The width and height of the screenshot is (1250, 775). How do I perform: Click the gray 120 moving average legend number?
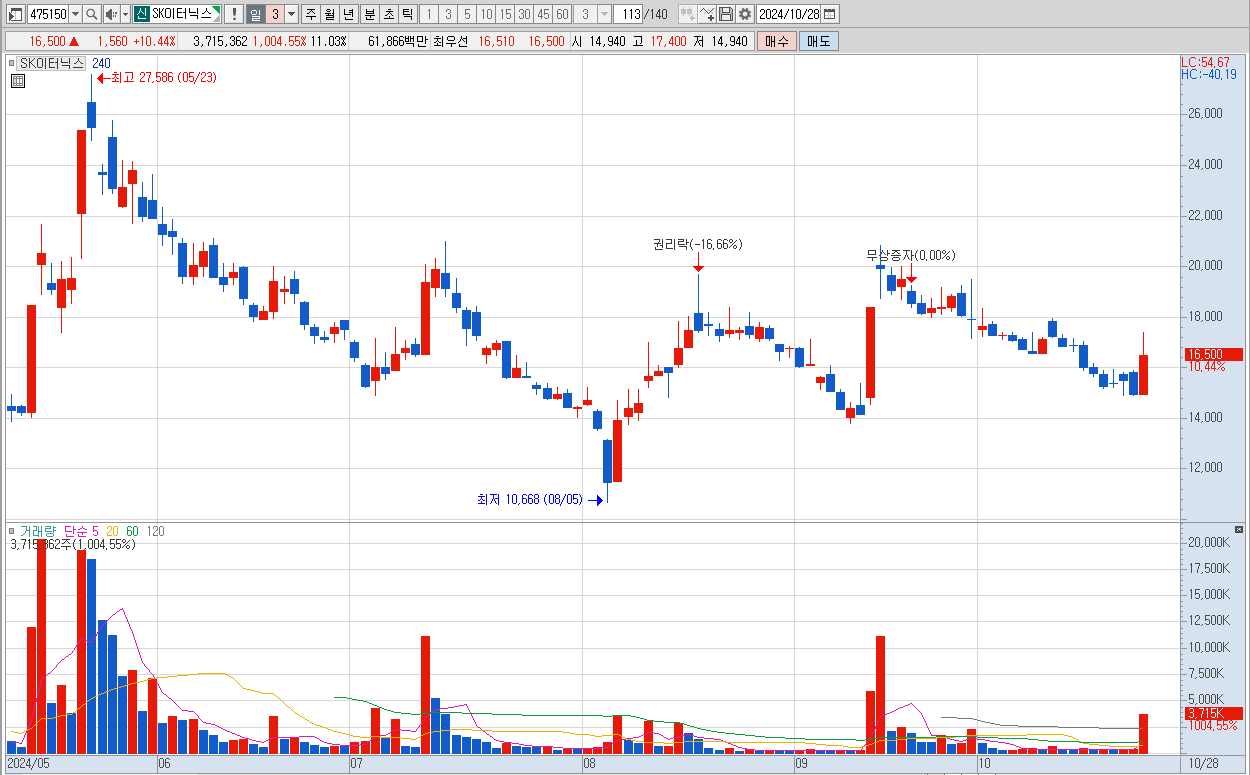click(155, 531)
